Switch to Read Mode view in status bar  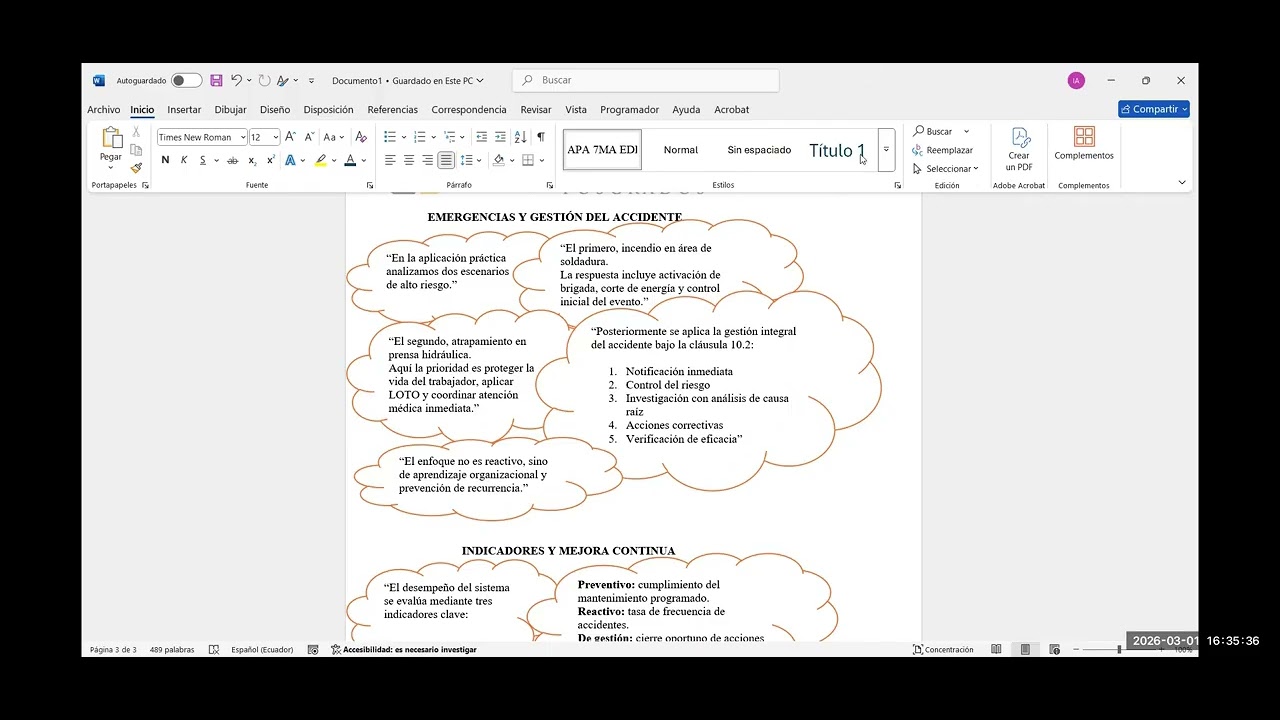[x=996, y=649]
